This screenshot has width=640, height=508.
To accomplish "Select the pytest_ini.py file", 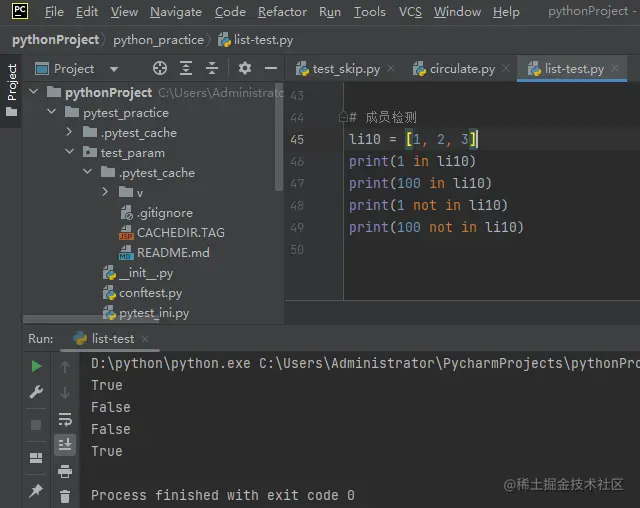I will click(x=146, y=313).
